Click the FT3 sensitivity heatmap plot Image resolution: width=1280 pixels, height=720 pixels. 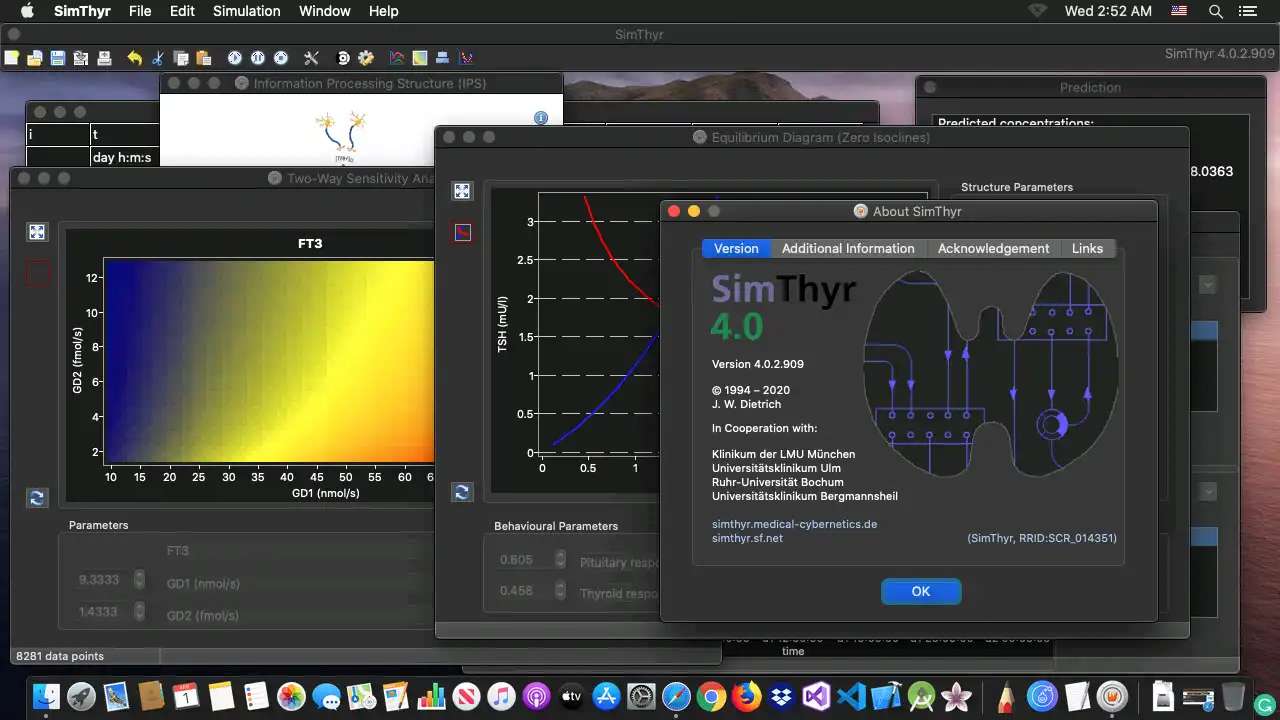(269, 361)
